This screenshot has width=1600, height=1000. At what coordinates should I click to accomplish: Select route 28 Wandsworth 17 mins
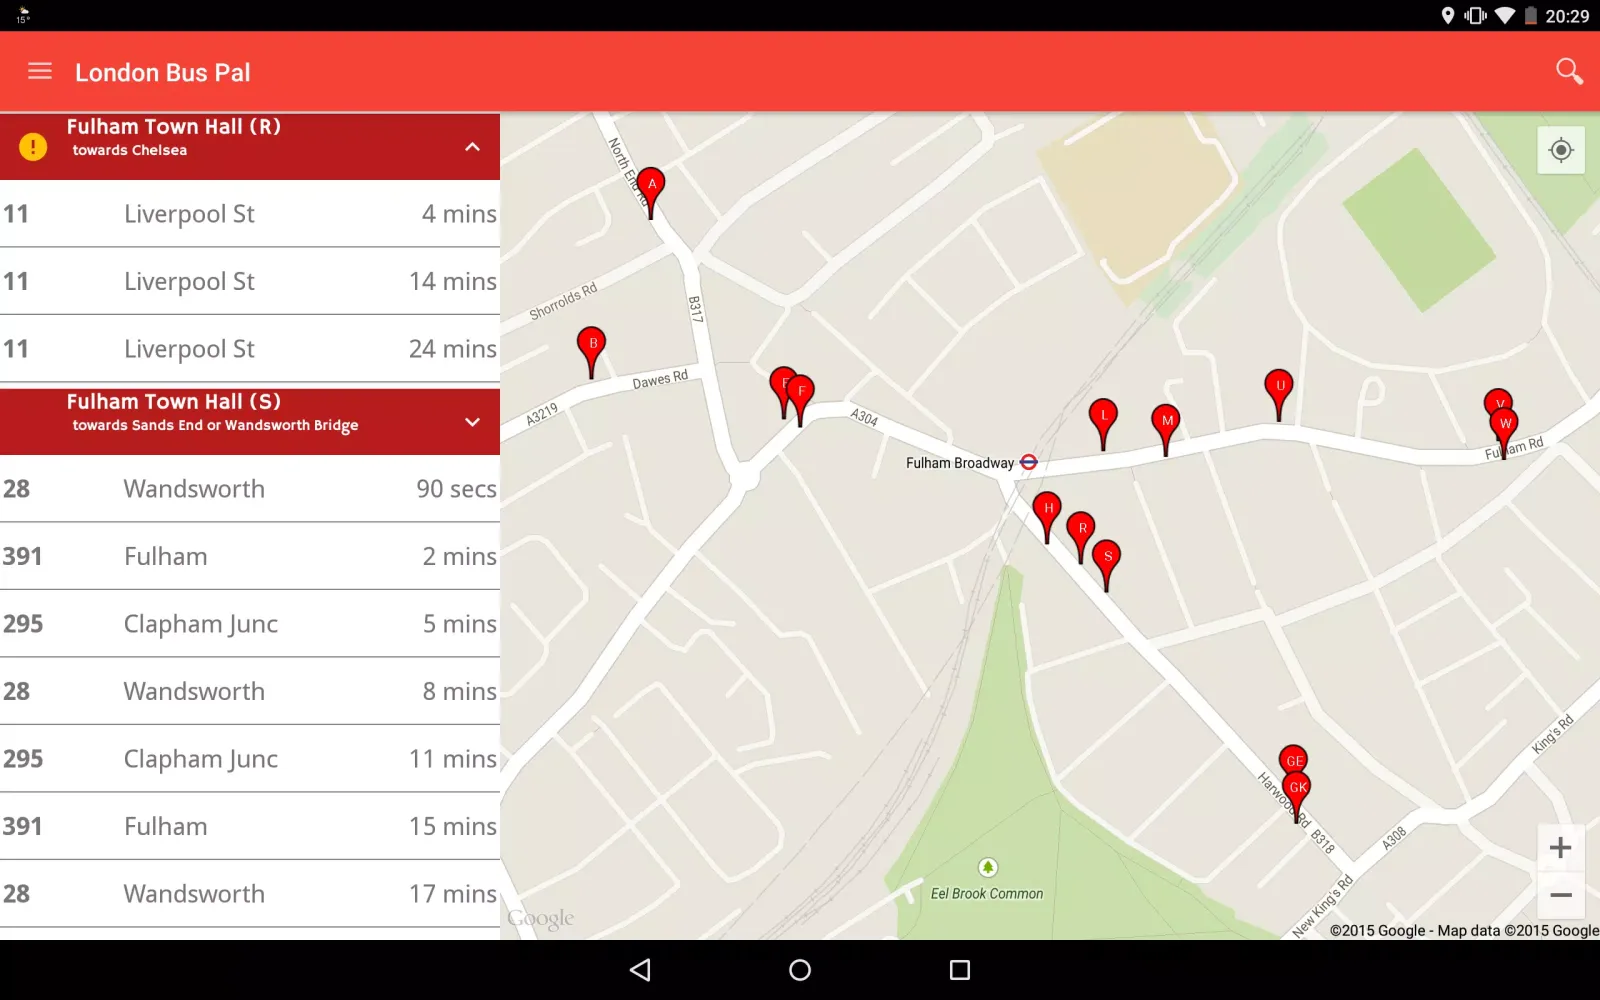coord(250,894)
